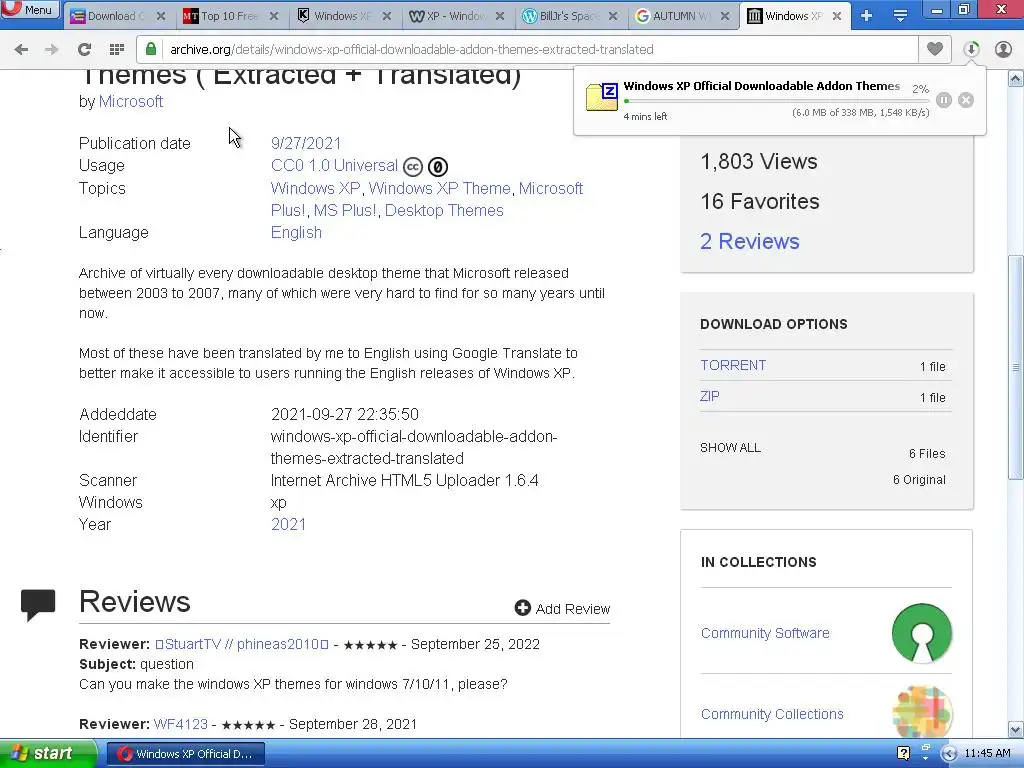The height and width of the screenshot is (768, 1024).
Task: Select the Opera taskbar window button
Action: (x=185, y=754)
